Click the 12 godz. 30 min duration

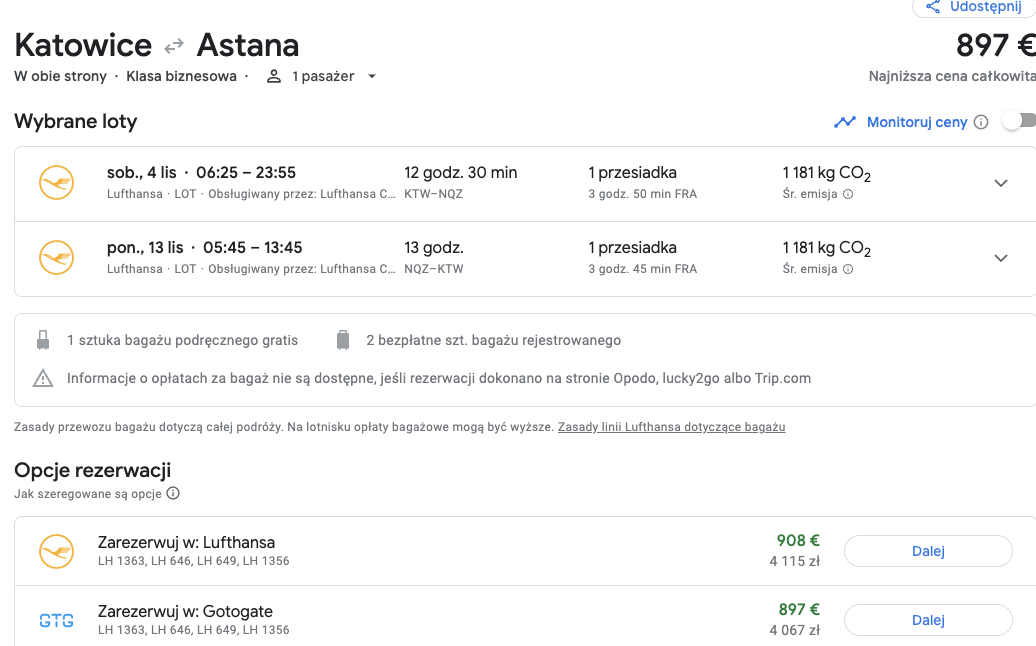[x=461, y=172]
